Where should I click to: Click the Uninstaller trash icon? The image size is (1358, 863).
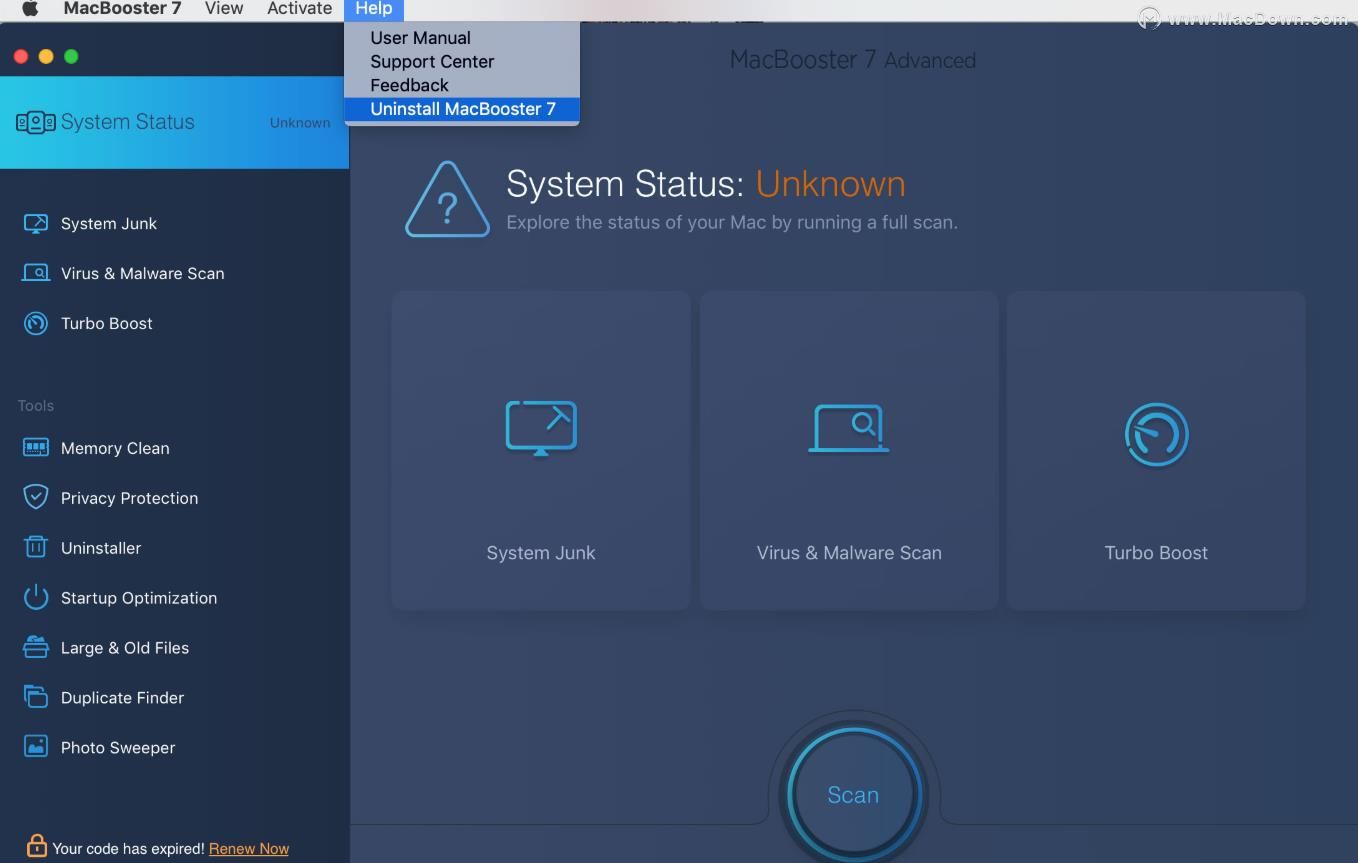click(x=36, y=547)
